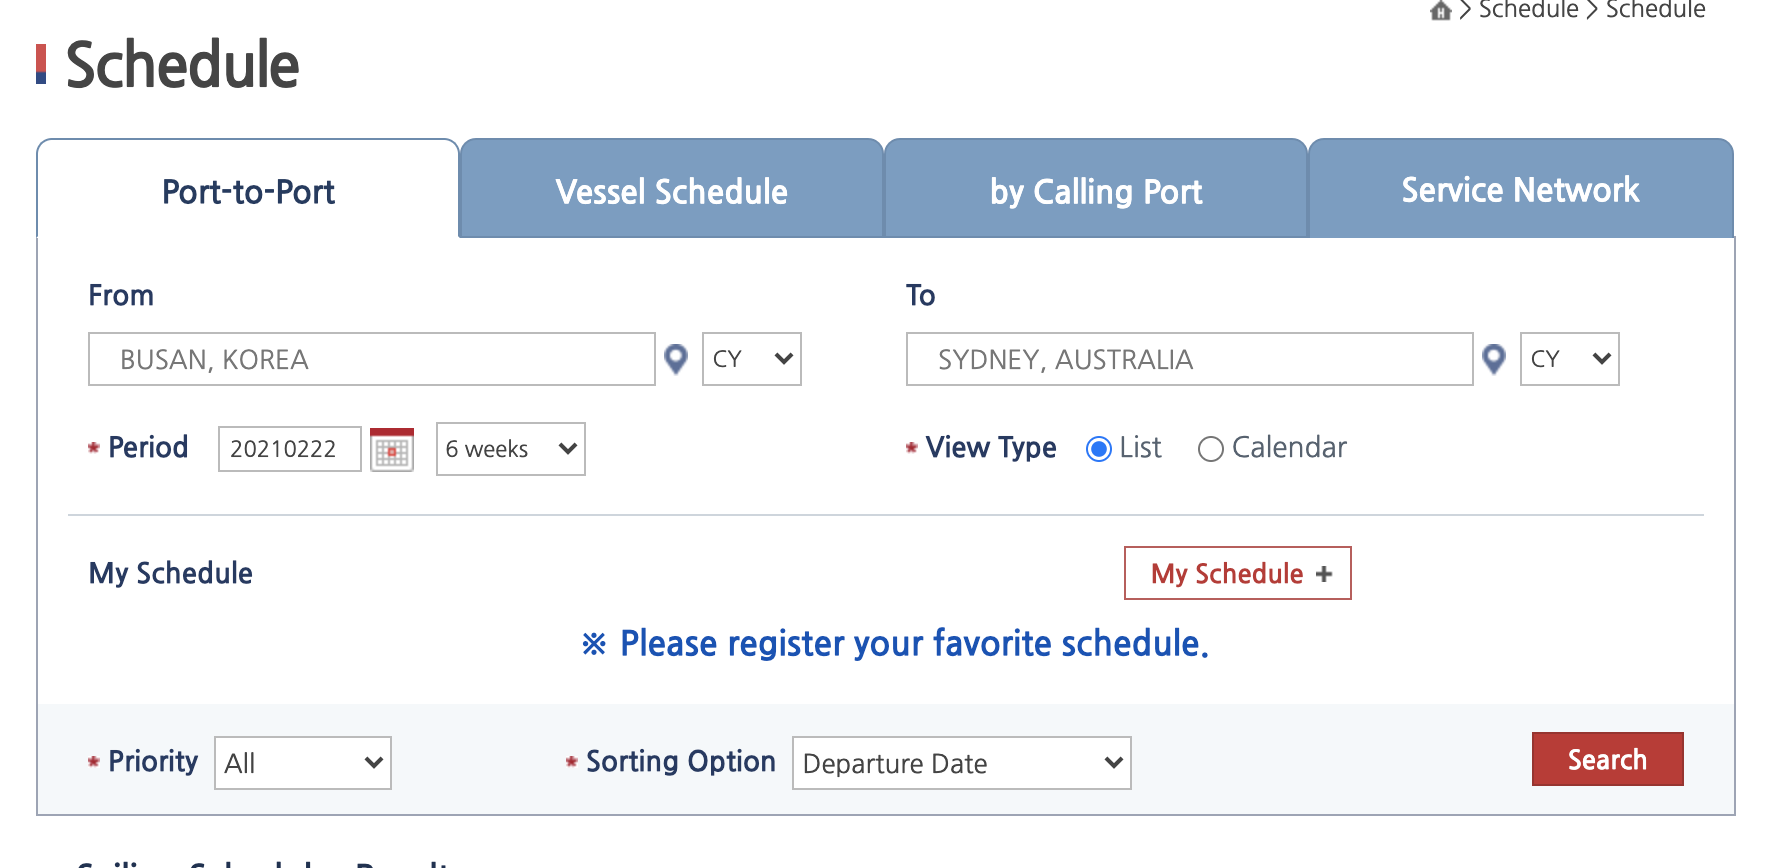
Task: Click the home icon in breadcrumb
Action: coord(1440,11)
